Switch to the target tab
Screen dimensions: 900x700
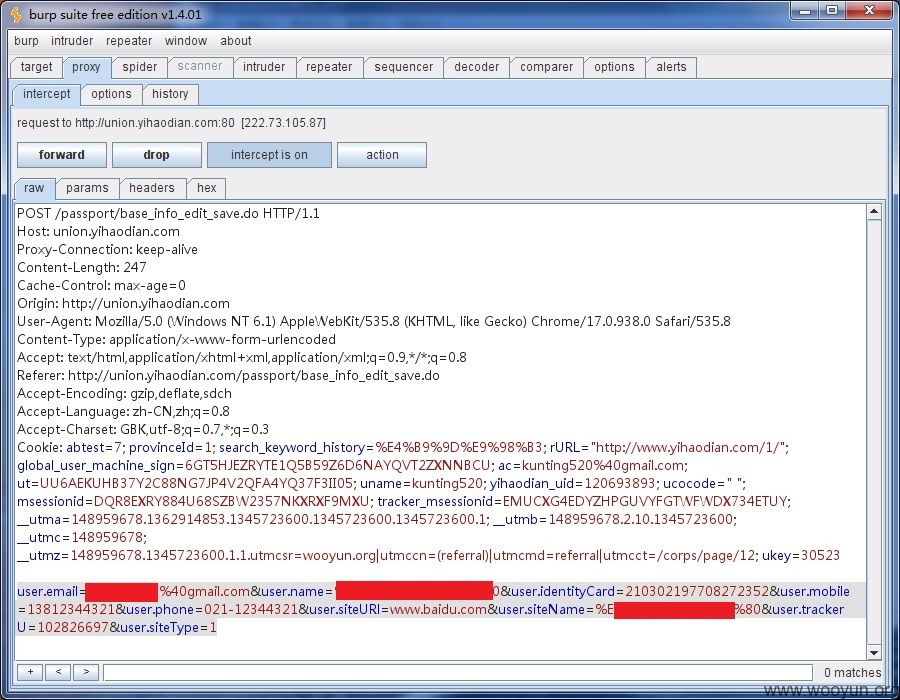click(36, 67)
